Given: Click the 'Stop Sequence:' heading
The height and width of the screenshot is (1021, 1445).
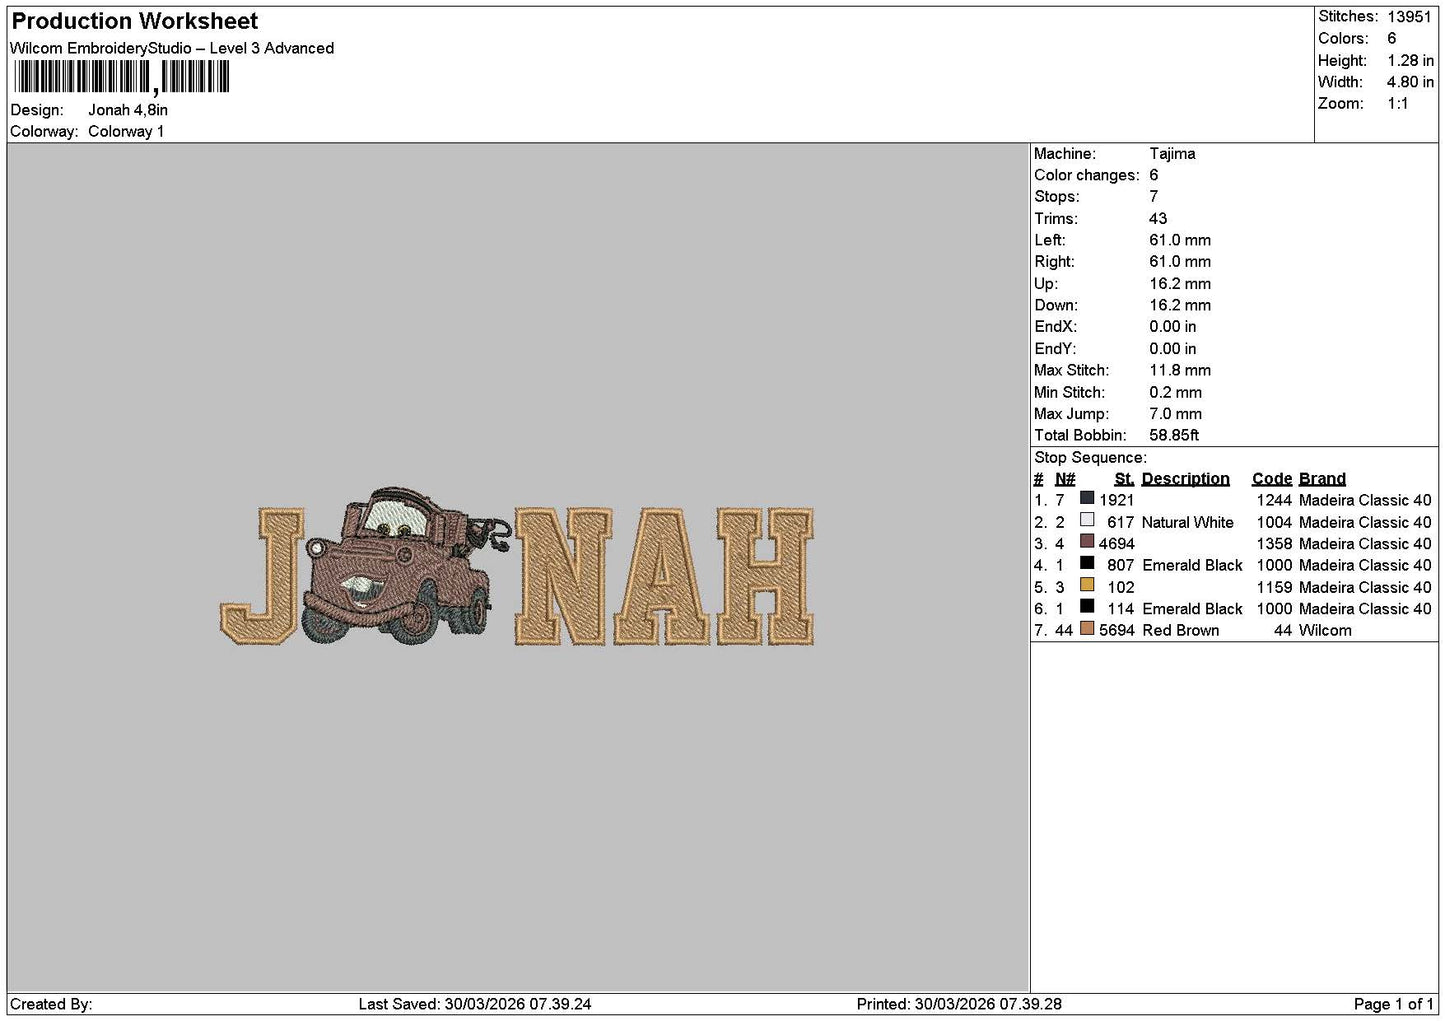Looking at the screenshot, I should pos(1090,458).
